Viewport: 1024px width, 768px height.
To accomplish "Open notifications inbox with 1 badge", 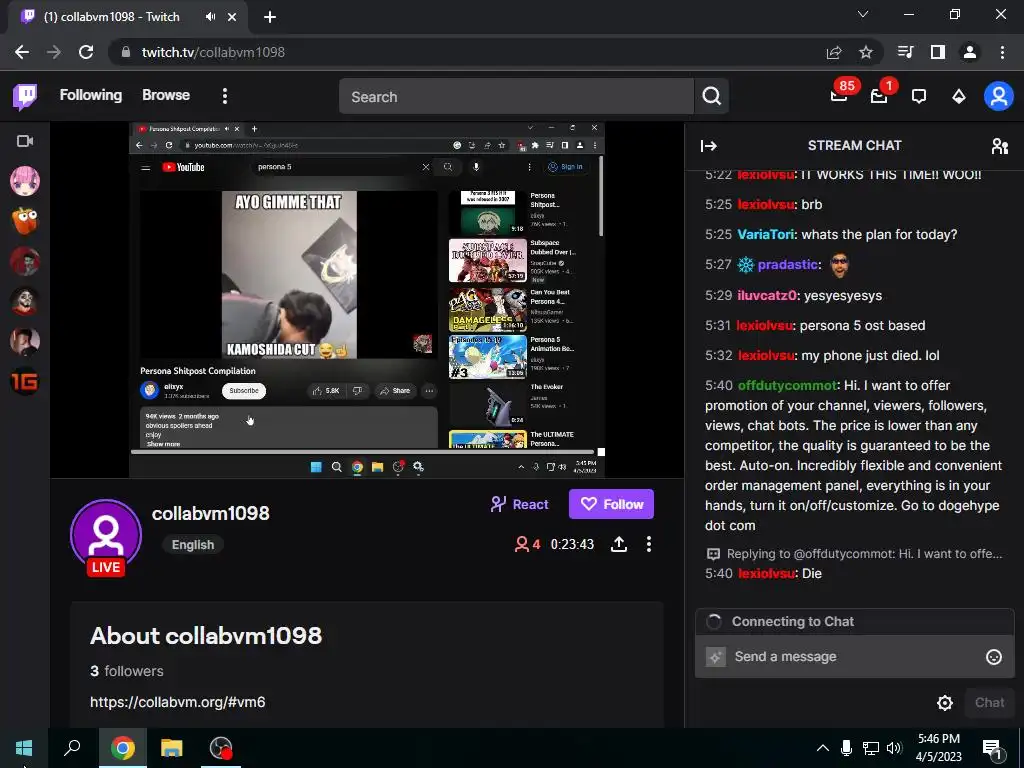I will pyautogui.click(x=879, y=96).
